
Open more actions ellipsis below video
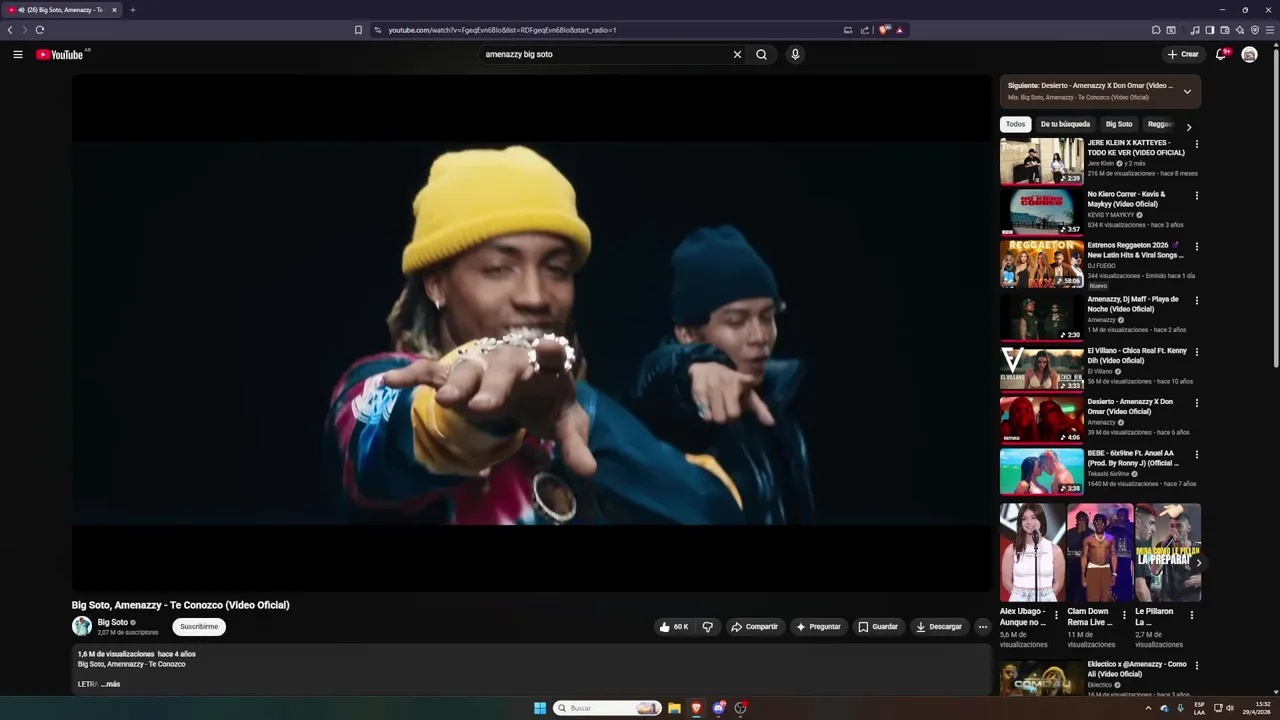pyautogui.click(x=983, y=627)
